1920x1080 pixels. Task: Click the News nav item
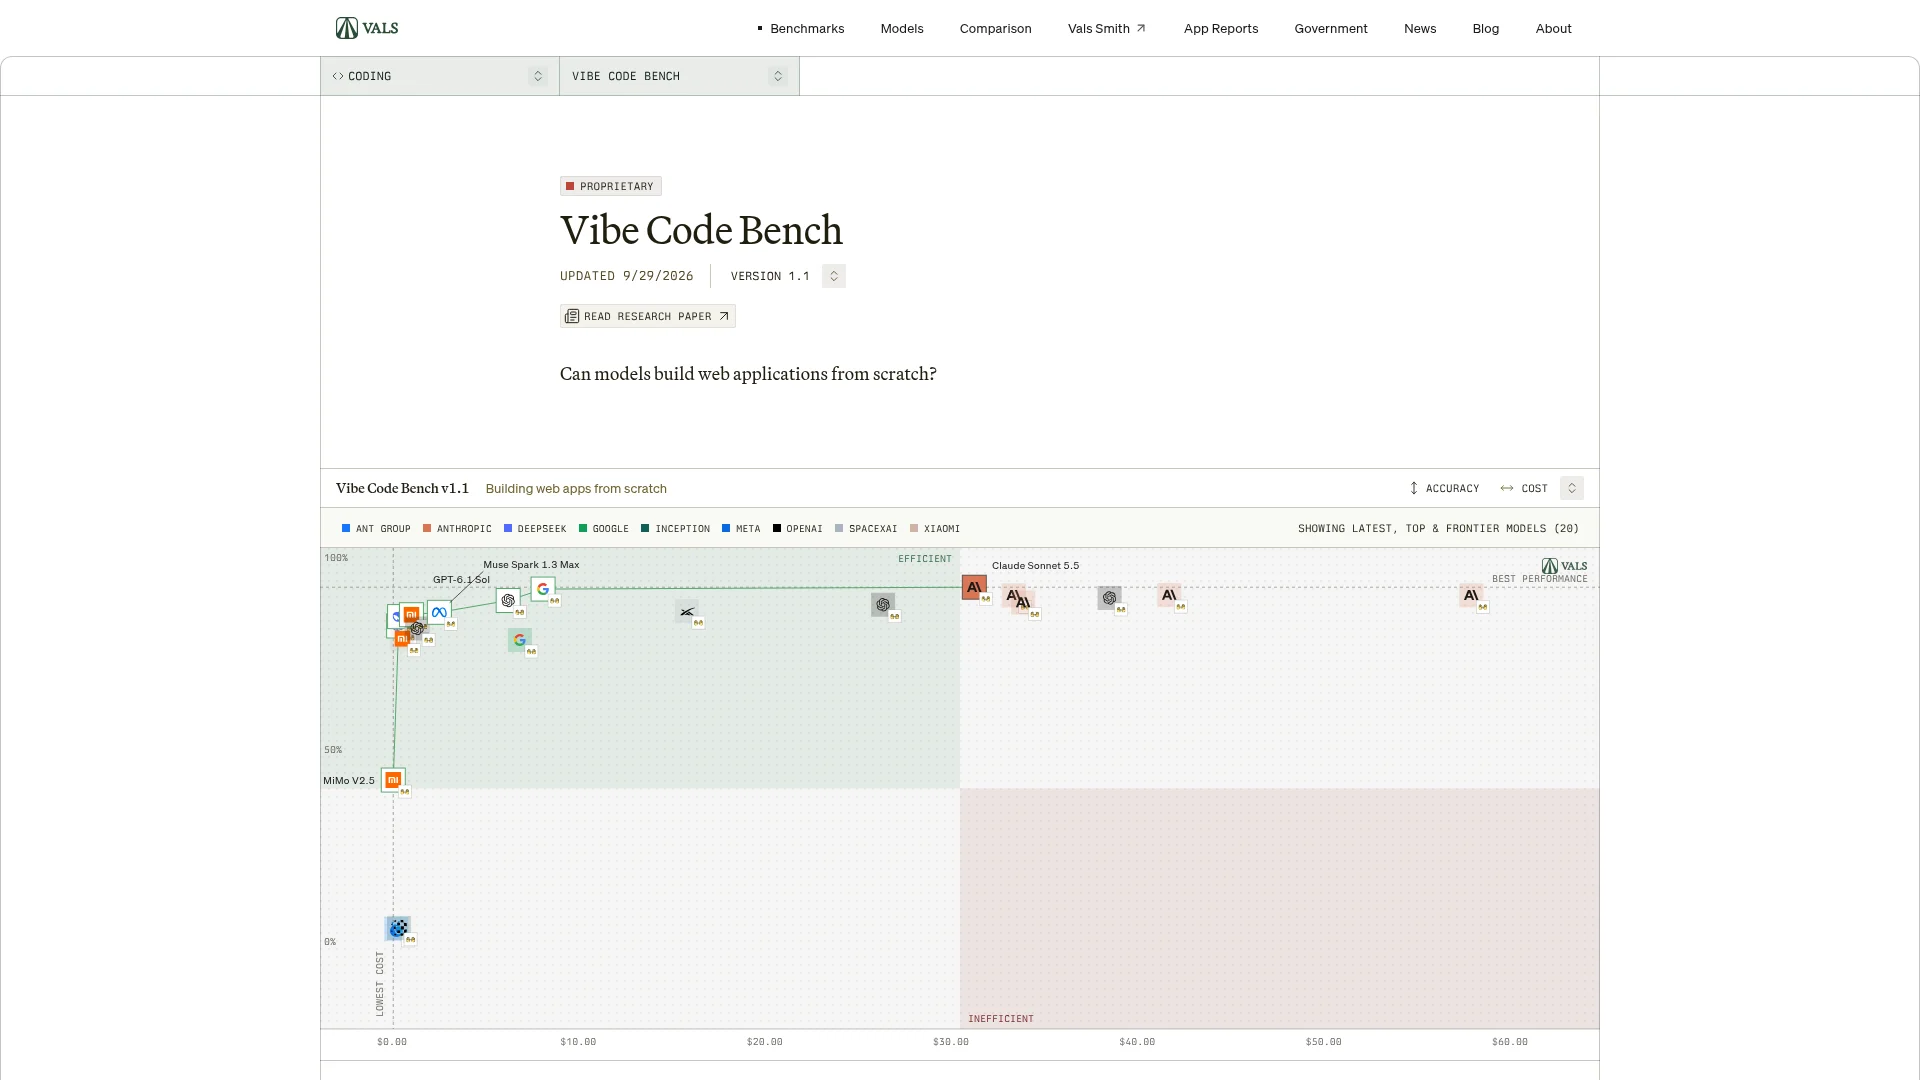click(1420, 28)
